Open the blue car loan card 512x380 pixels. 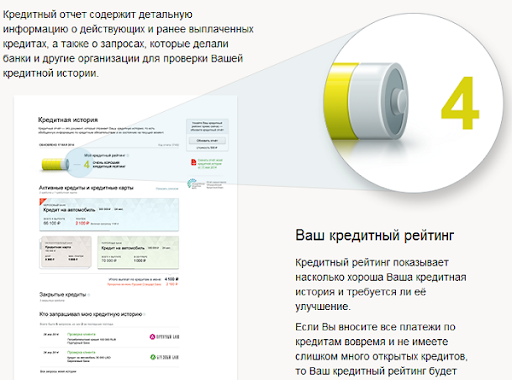click(x=109, y=215)
